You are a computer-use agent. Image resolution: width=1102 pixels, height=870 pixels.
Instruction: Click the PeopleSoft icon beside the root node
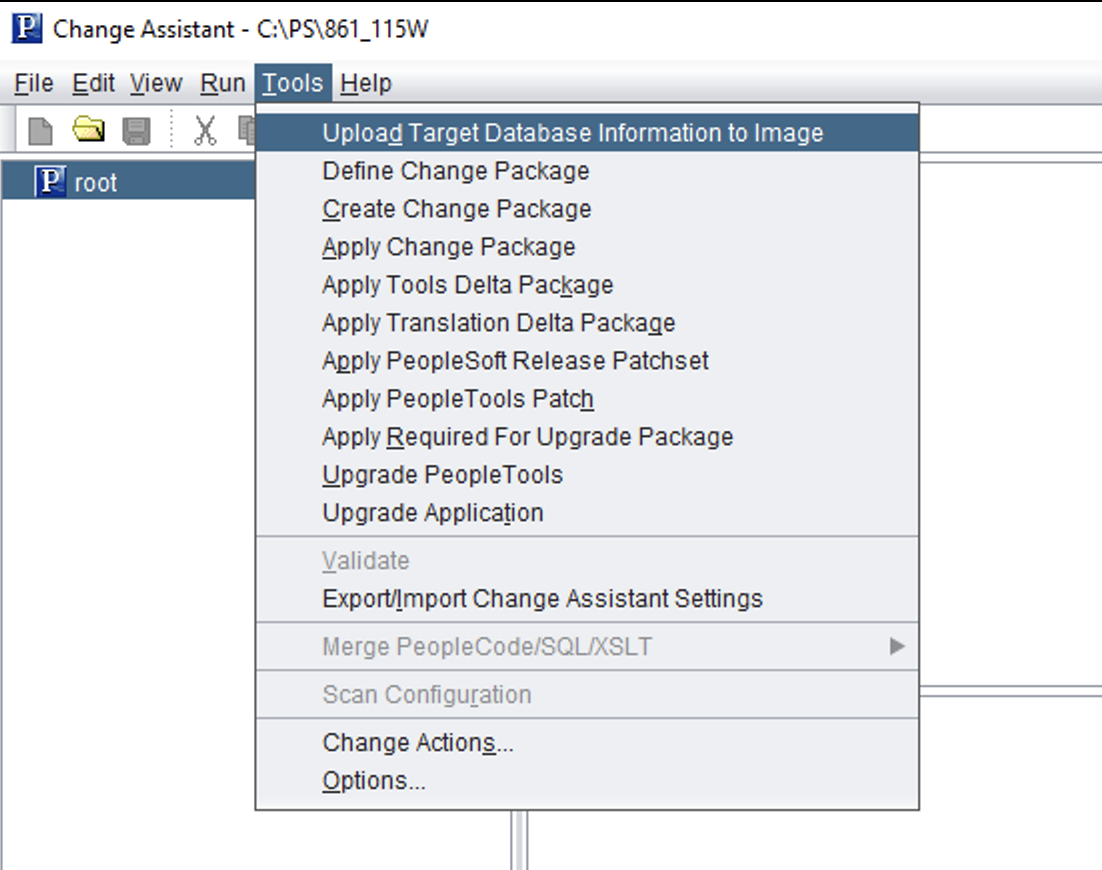(x=48, y=183)
